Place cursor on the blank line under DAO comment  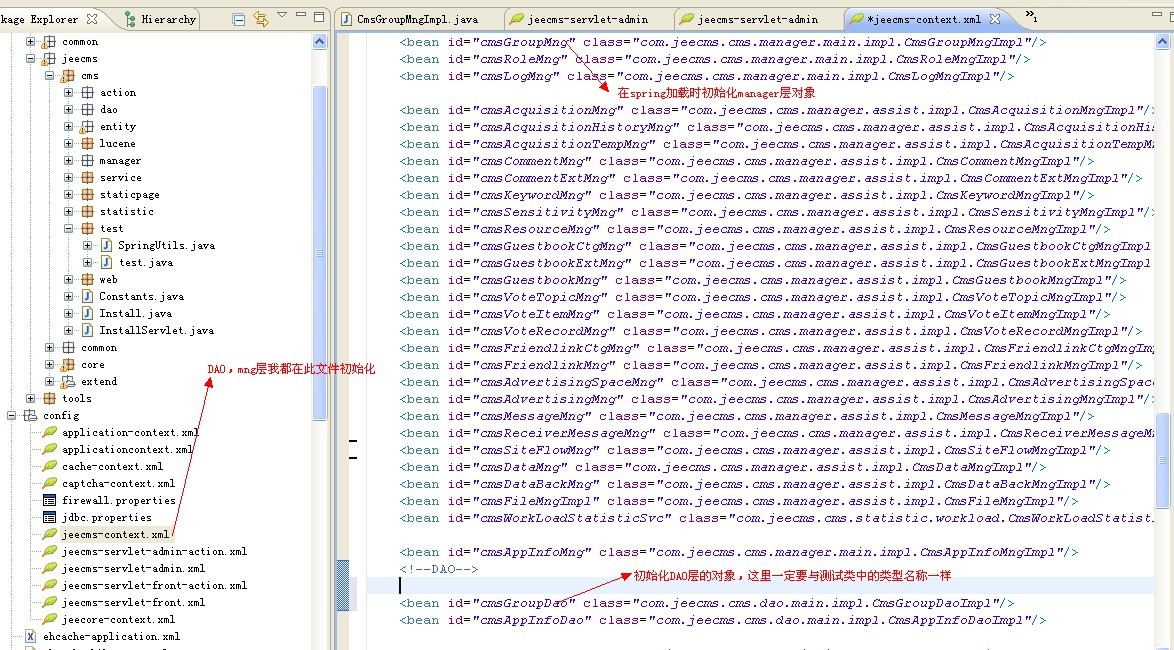(759, 586)
